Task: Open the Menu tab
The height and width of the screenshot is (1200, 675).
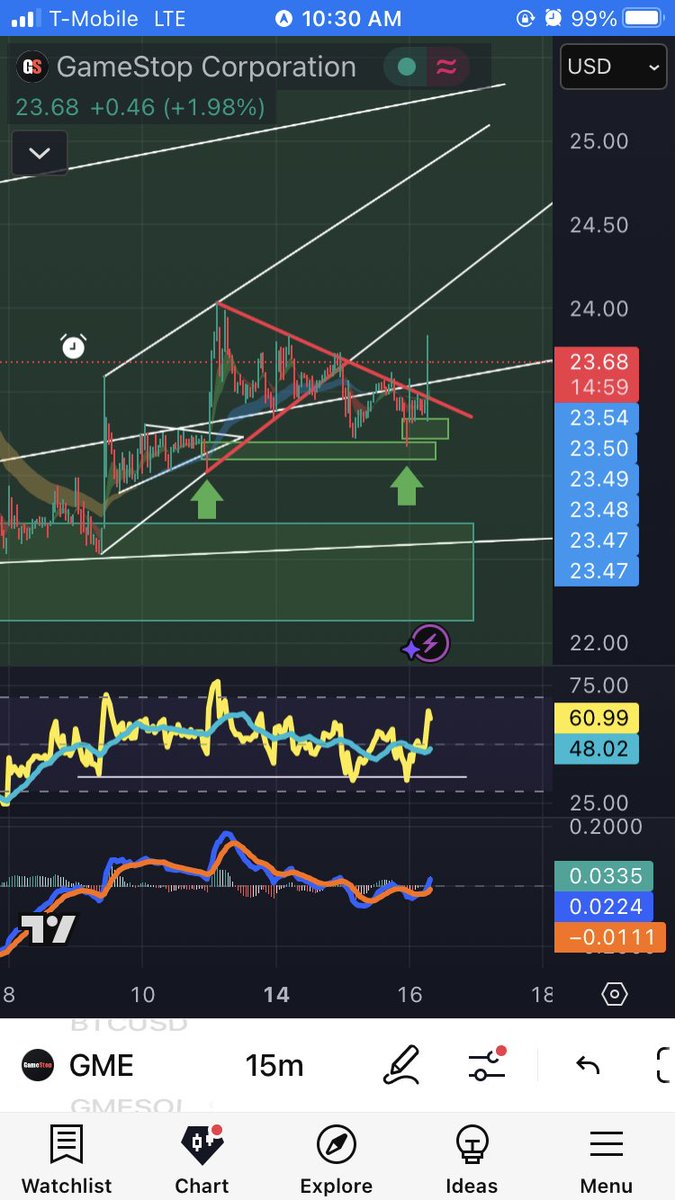Action: (606, 1160)
